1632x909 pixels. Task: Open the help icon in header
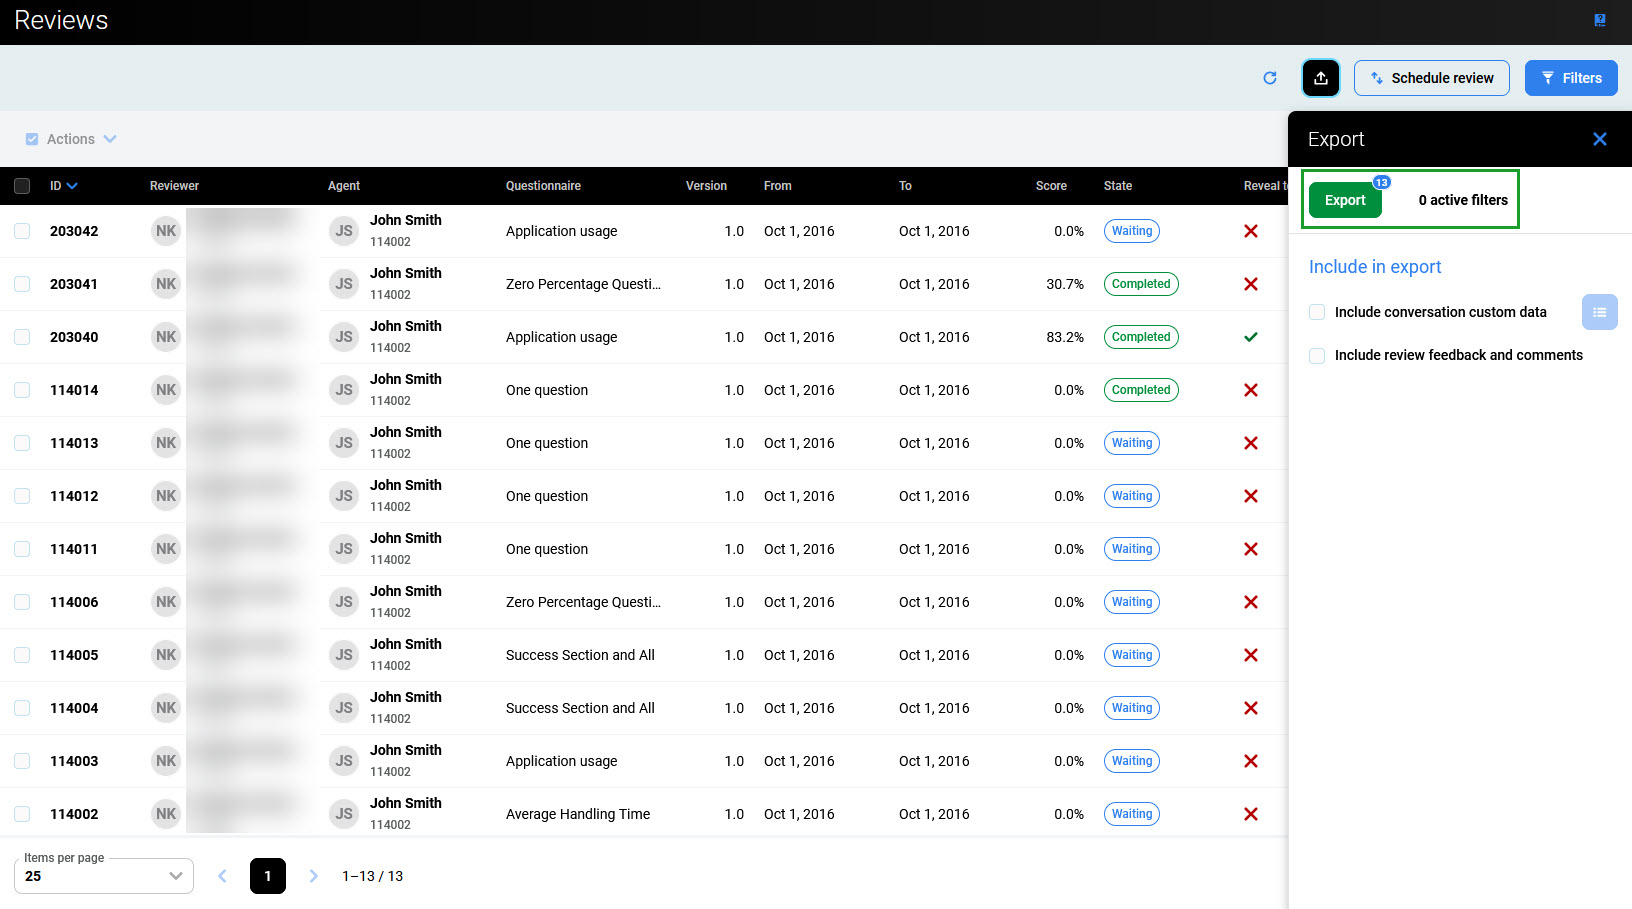[x=1600, y=20]
